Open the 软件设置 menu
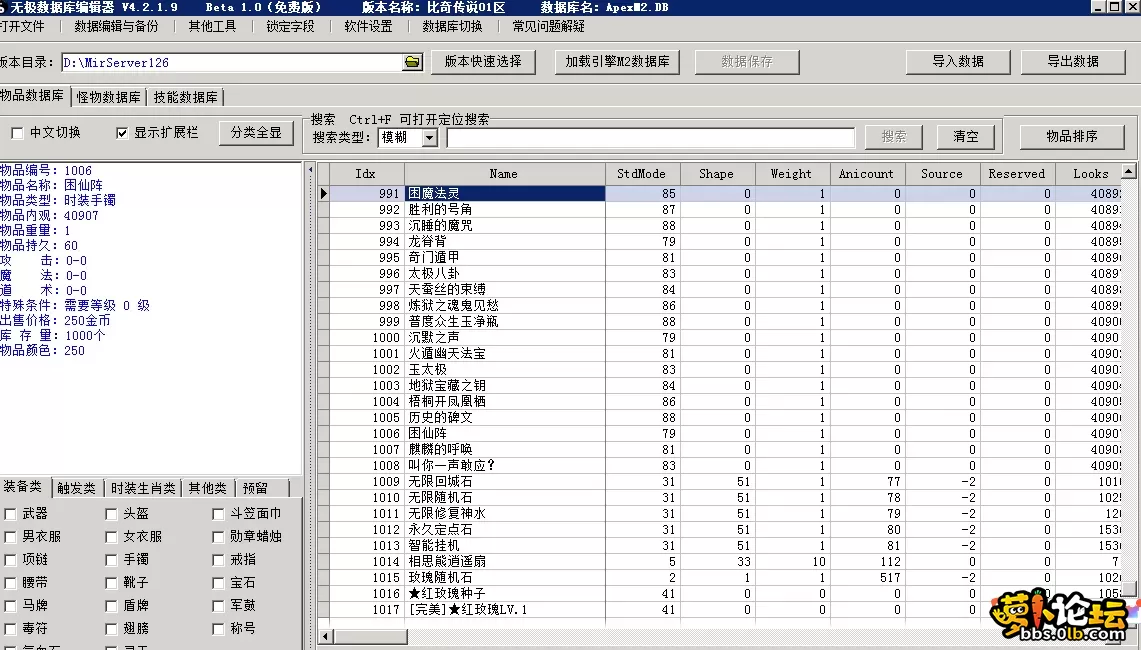This screenshot has width=1141, height=650. click(368, 26)
